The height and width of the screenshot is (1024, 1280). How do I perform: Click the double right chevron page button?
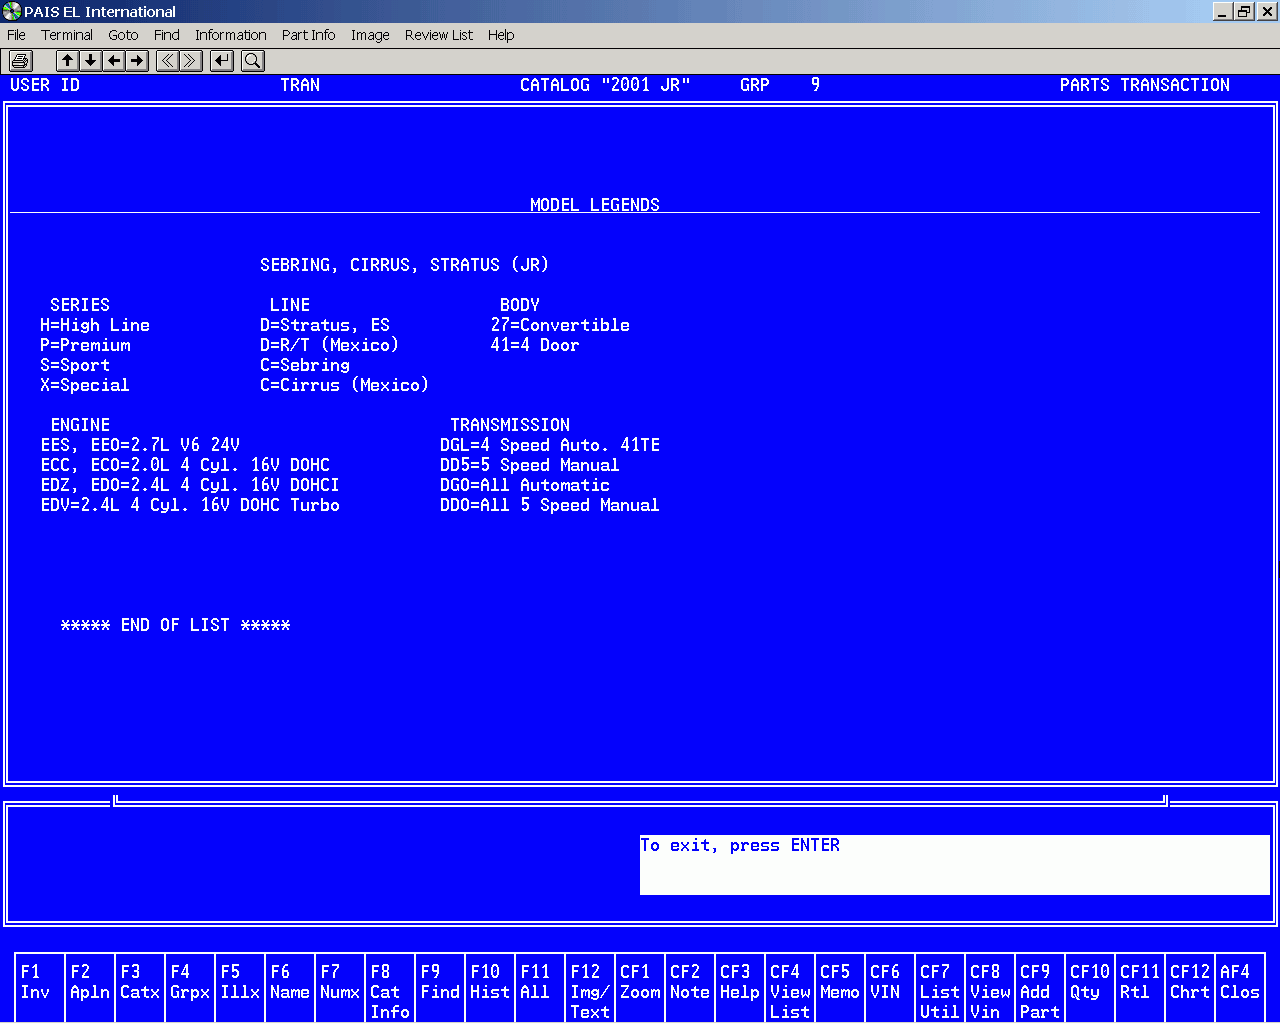(x=191, y=61)
